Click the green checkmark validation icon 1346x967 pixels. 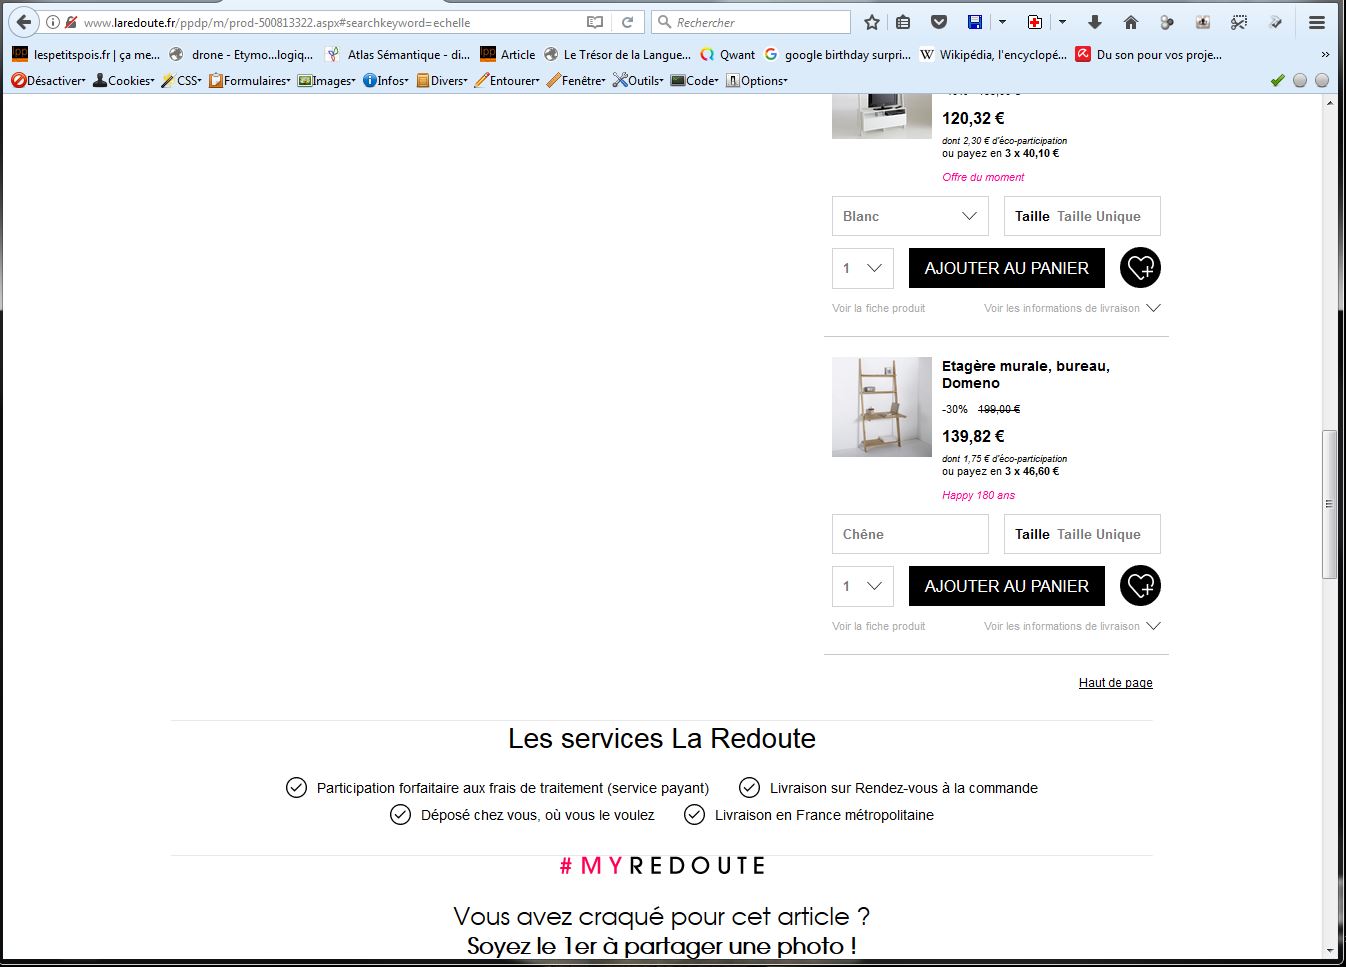(1277, 80)
